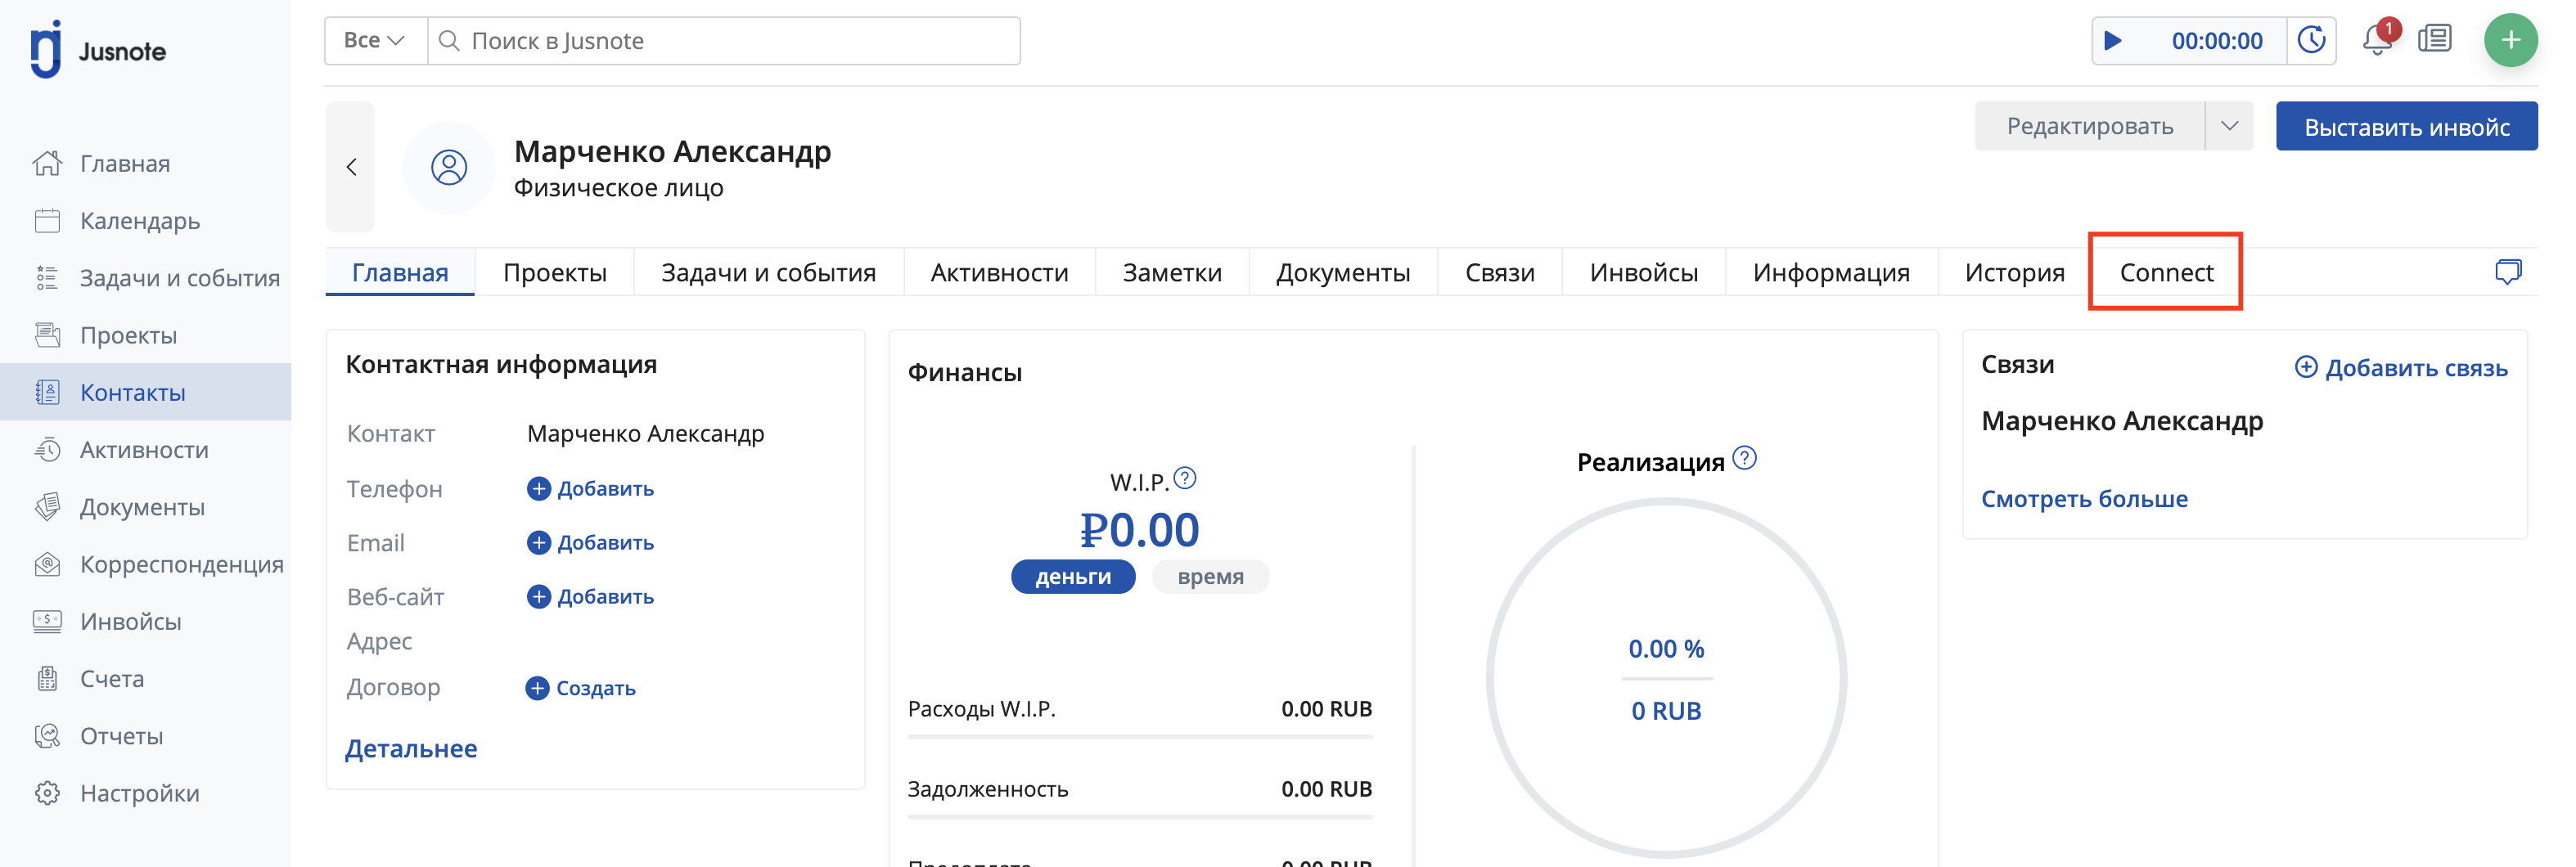This screenshot has width=2576, height=867.
Task: Click the contact avatar icon
Action: pyautogui.click(x=449, y=167)
